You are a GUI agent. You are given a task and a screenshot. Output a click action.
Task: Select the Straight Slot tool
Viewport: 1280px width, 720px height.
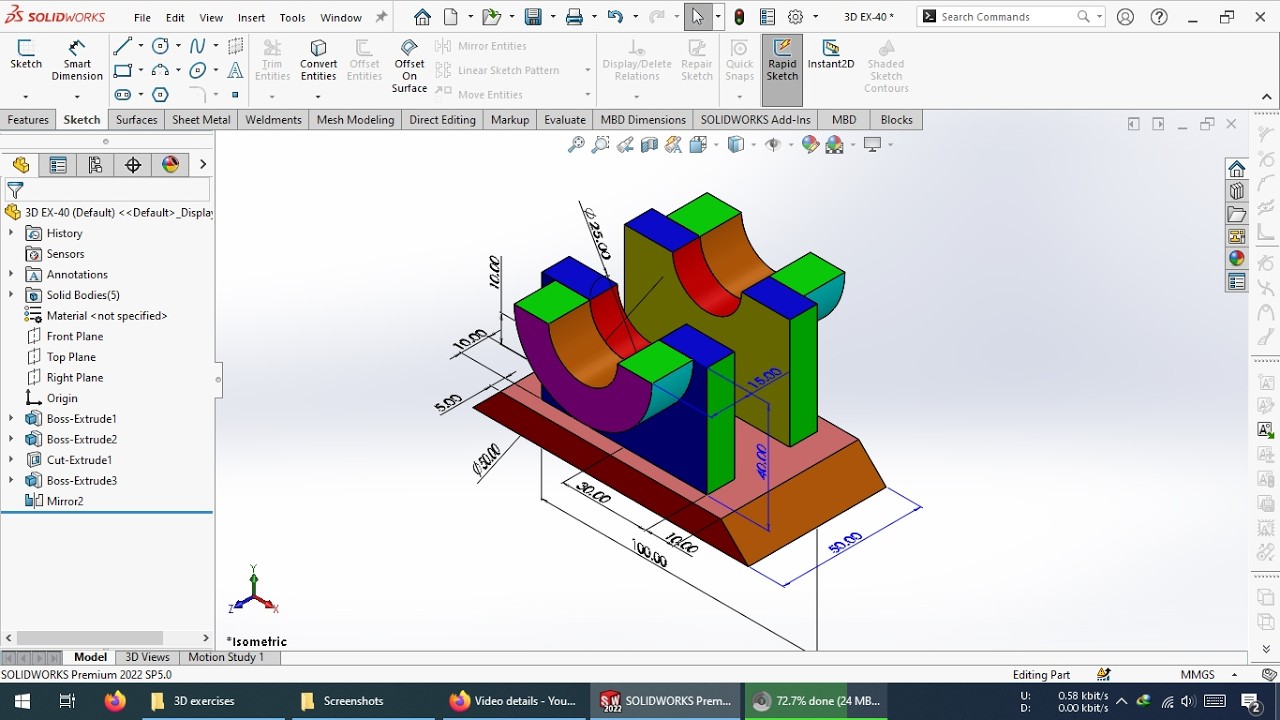123,95
